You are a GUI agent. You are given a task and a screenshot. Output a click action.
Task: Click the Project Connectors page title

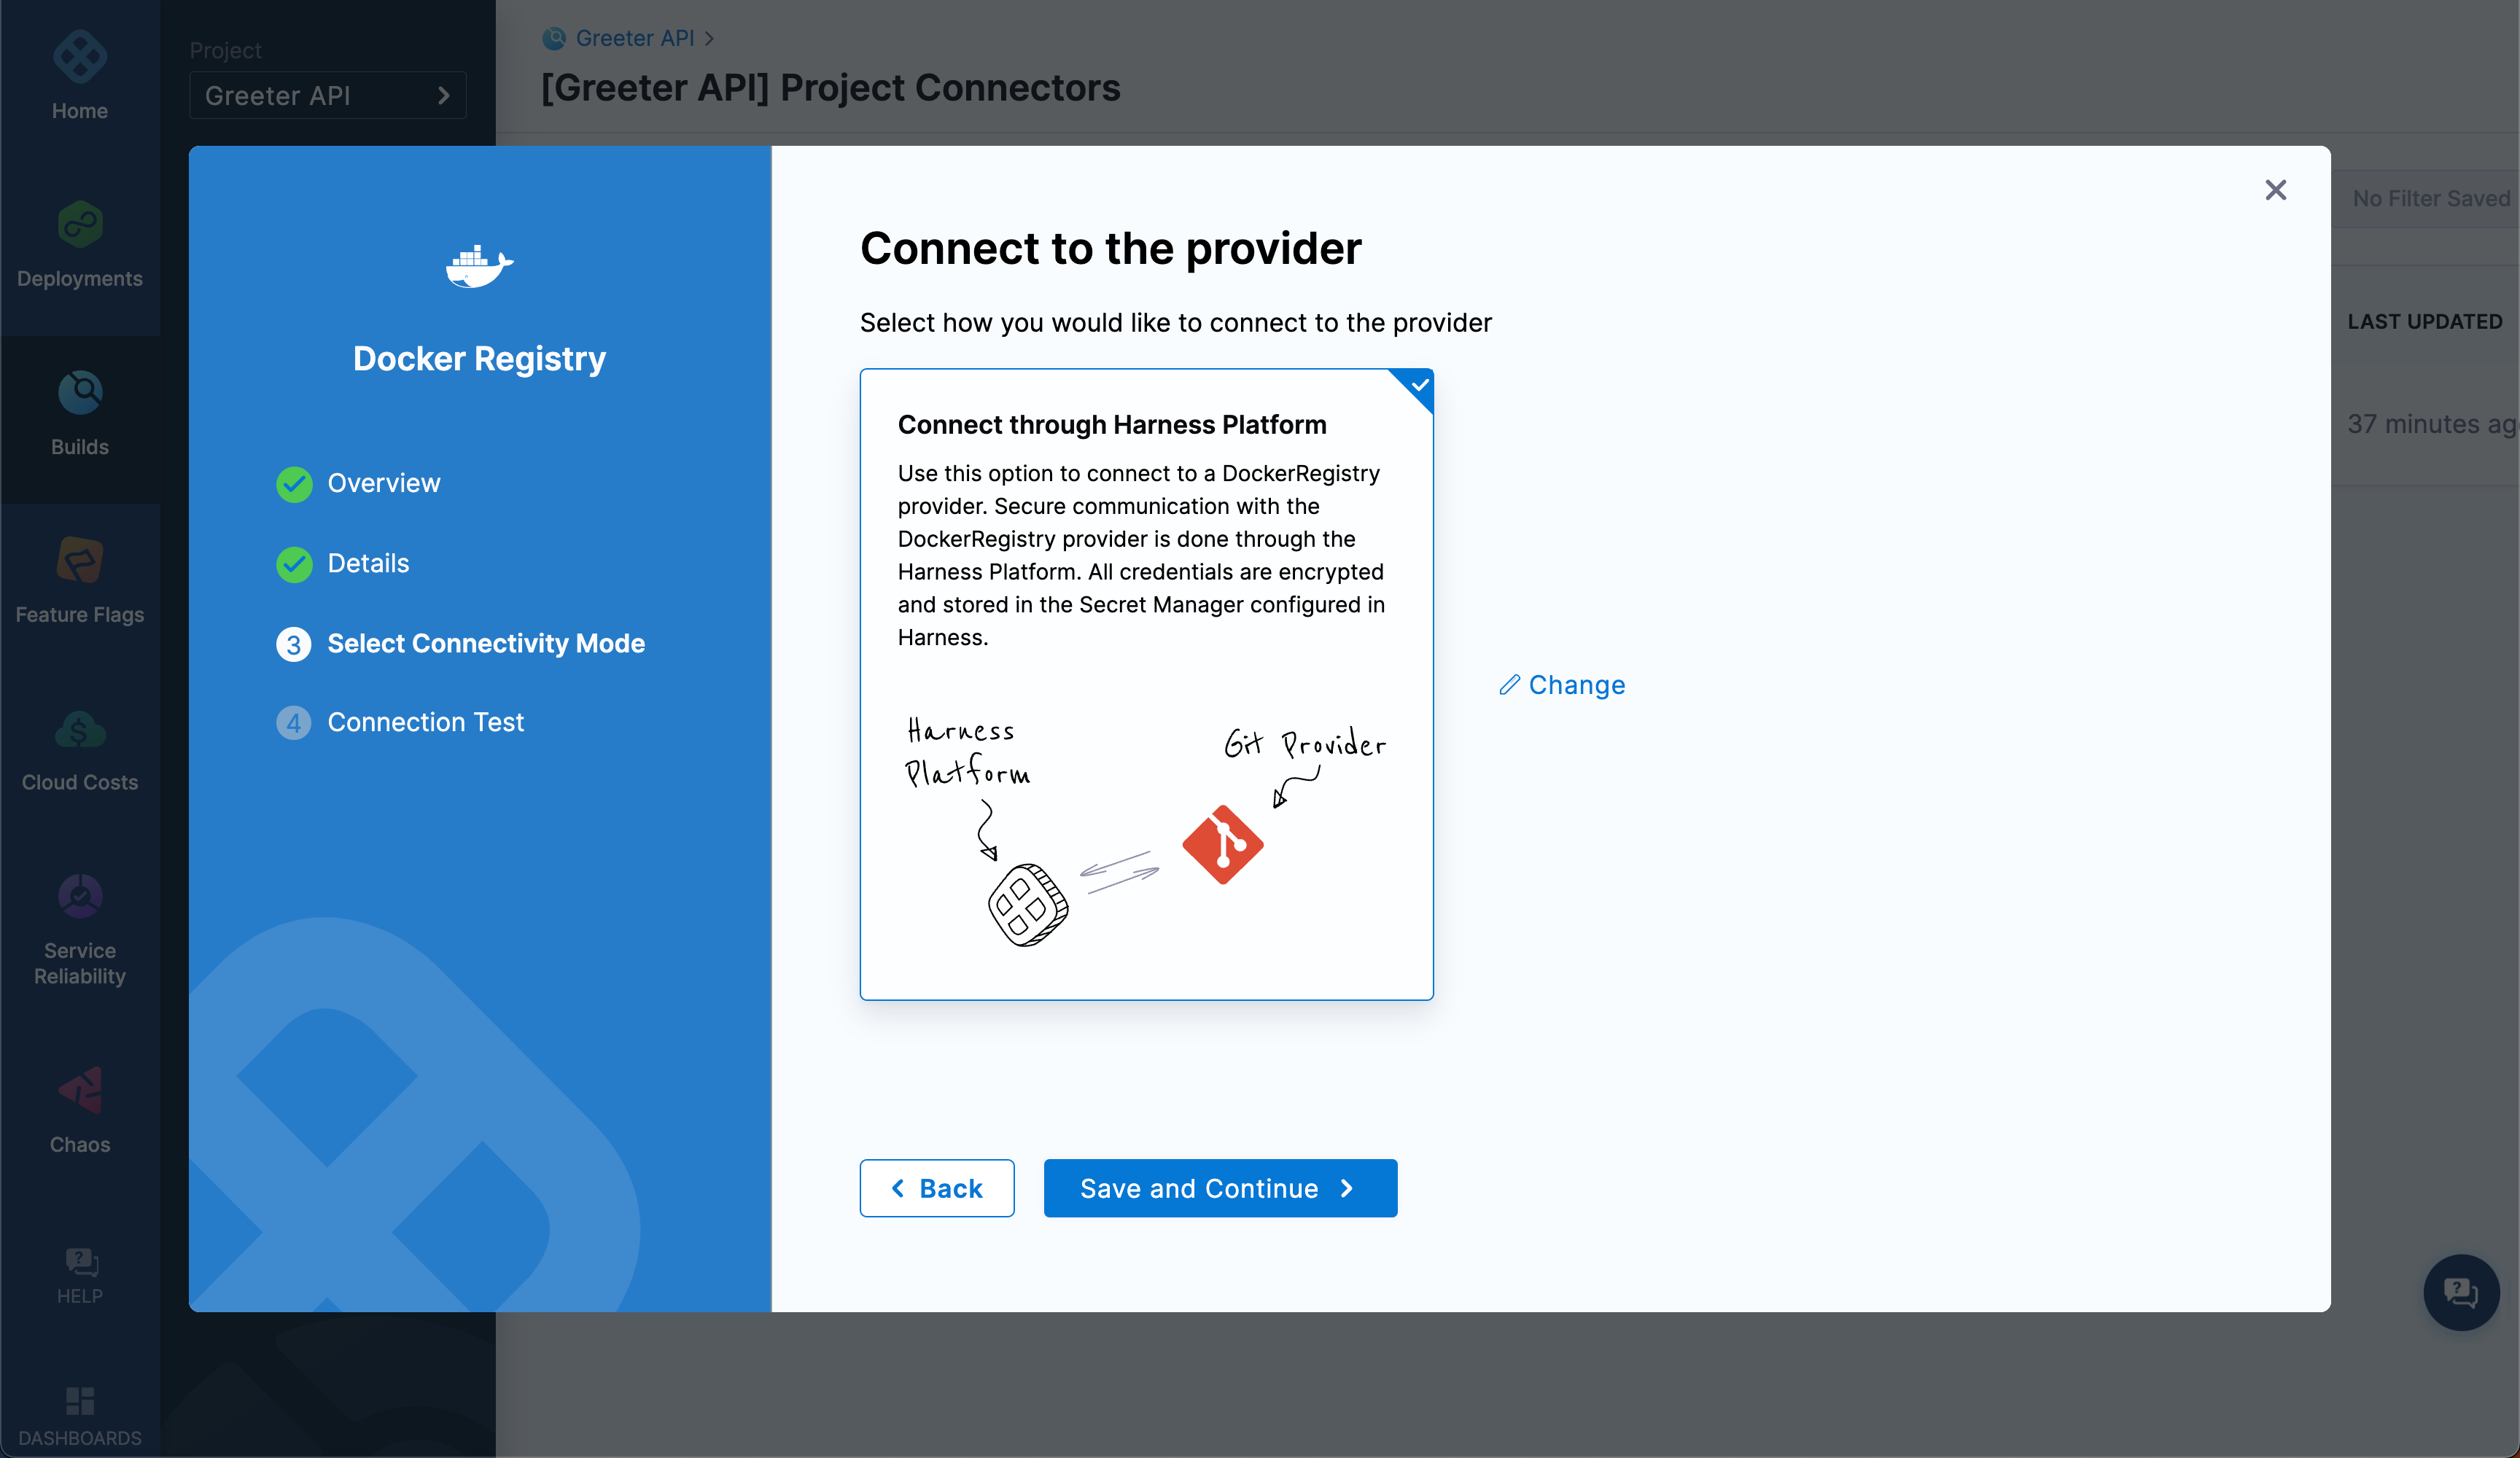click(x=831, y=88)
